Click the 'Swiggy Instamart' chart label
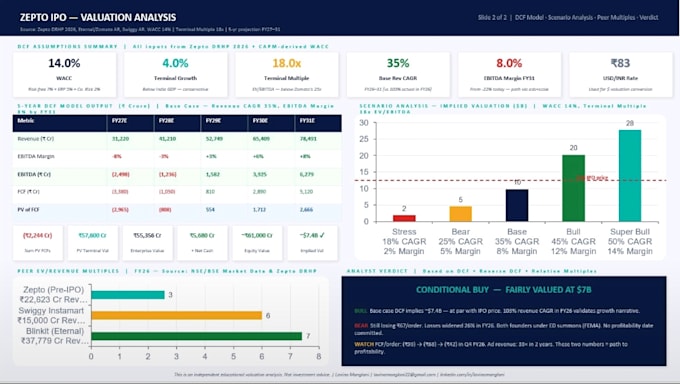The width and height of the screenshot is (680, 384). pyautogui.click(x=51, y=311)
